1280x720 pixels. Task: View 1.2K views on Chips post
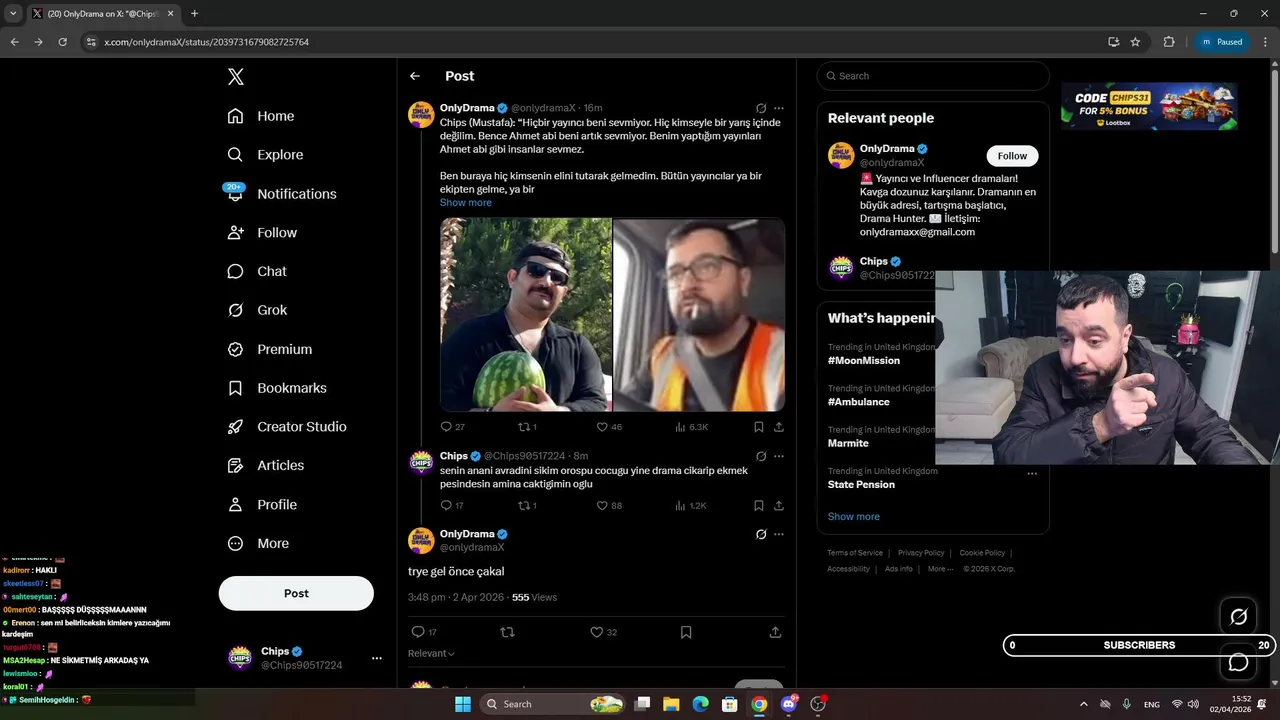point(680,506)
